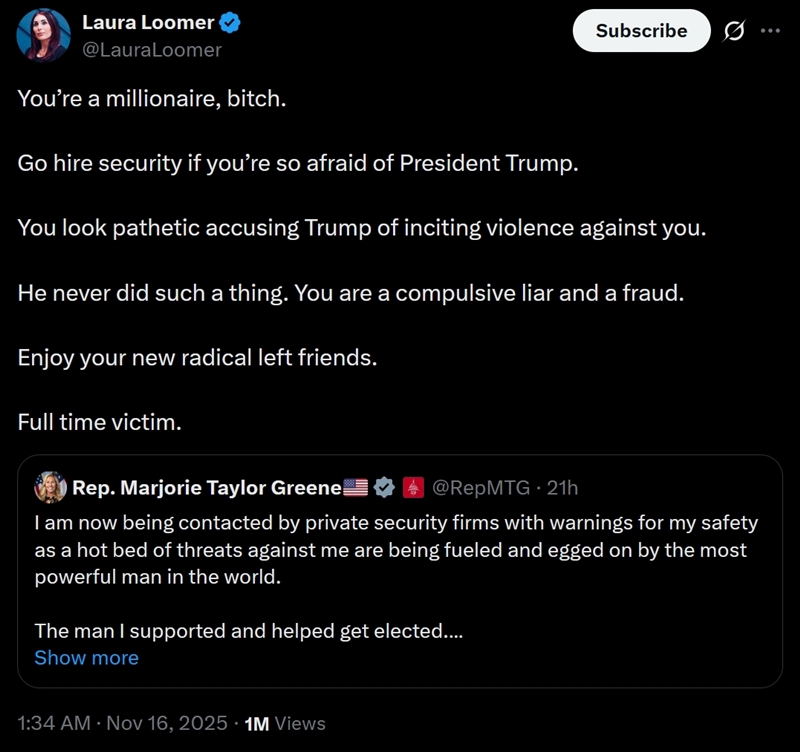Click Marjorie Taylor Greene's quoted post avatar

click(x=51, y=487)
